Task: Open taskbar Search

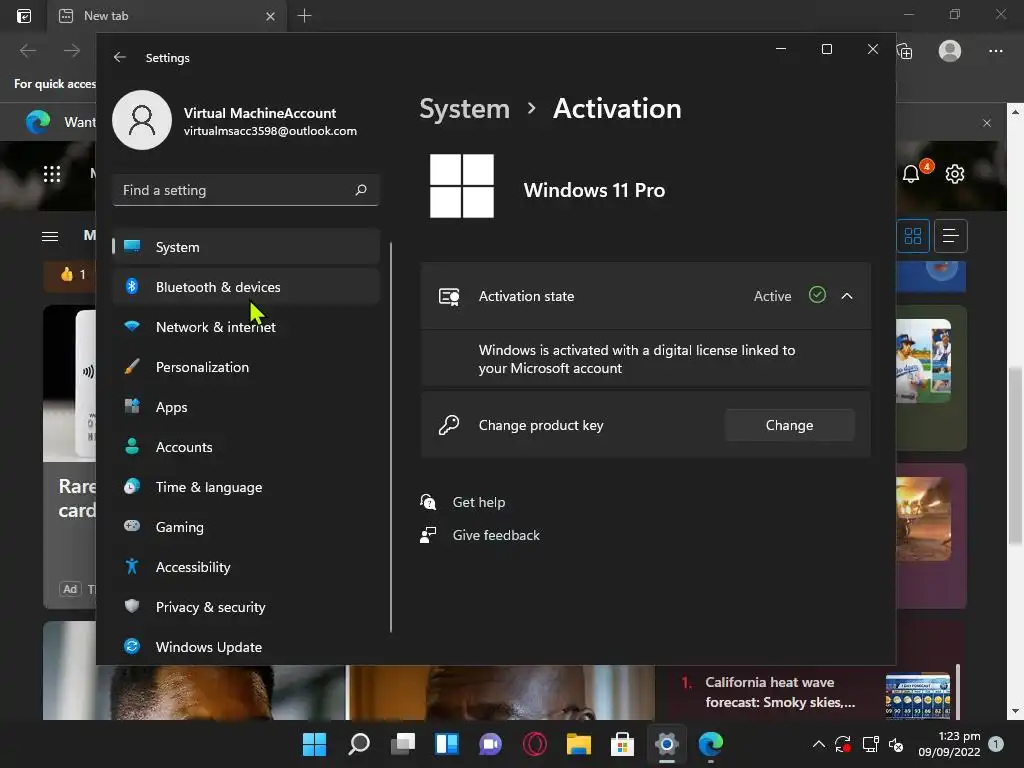Action: click(x=359, y=744)
